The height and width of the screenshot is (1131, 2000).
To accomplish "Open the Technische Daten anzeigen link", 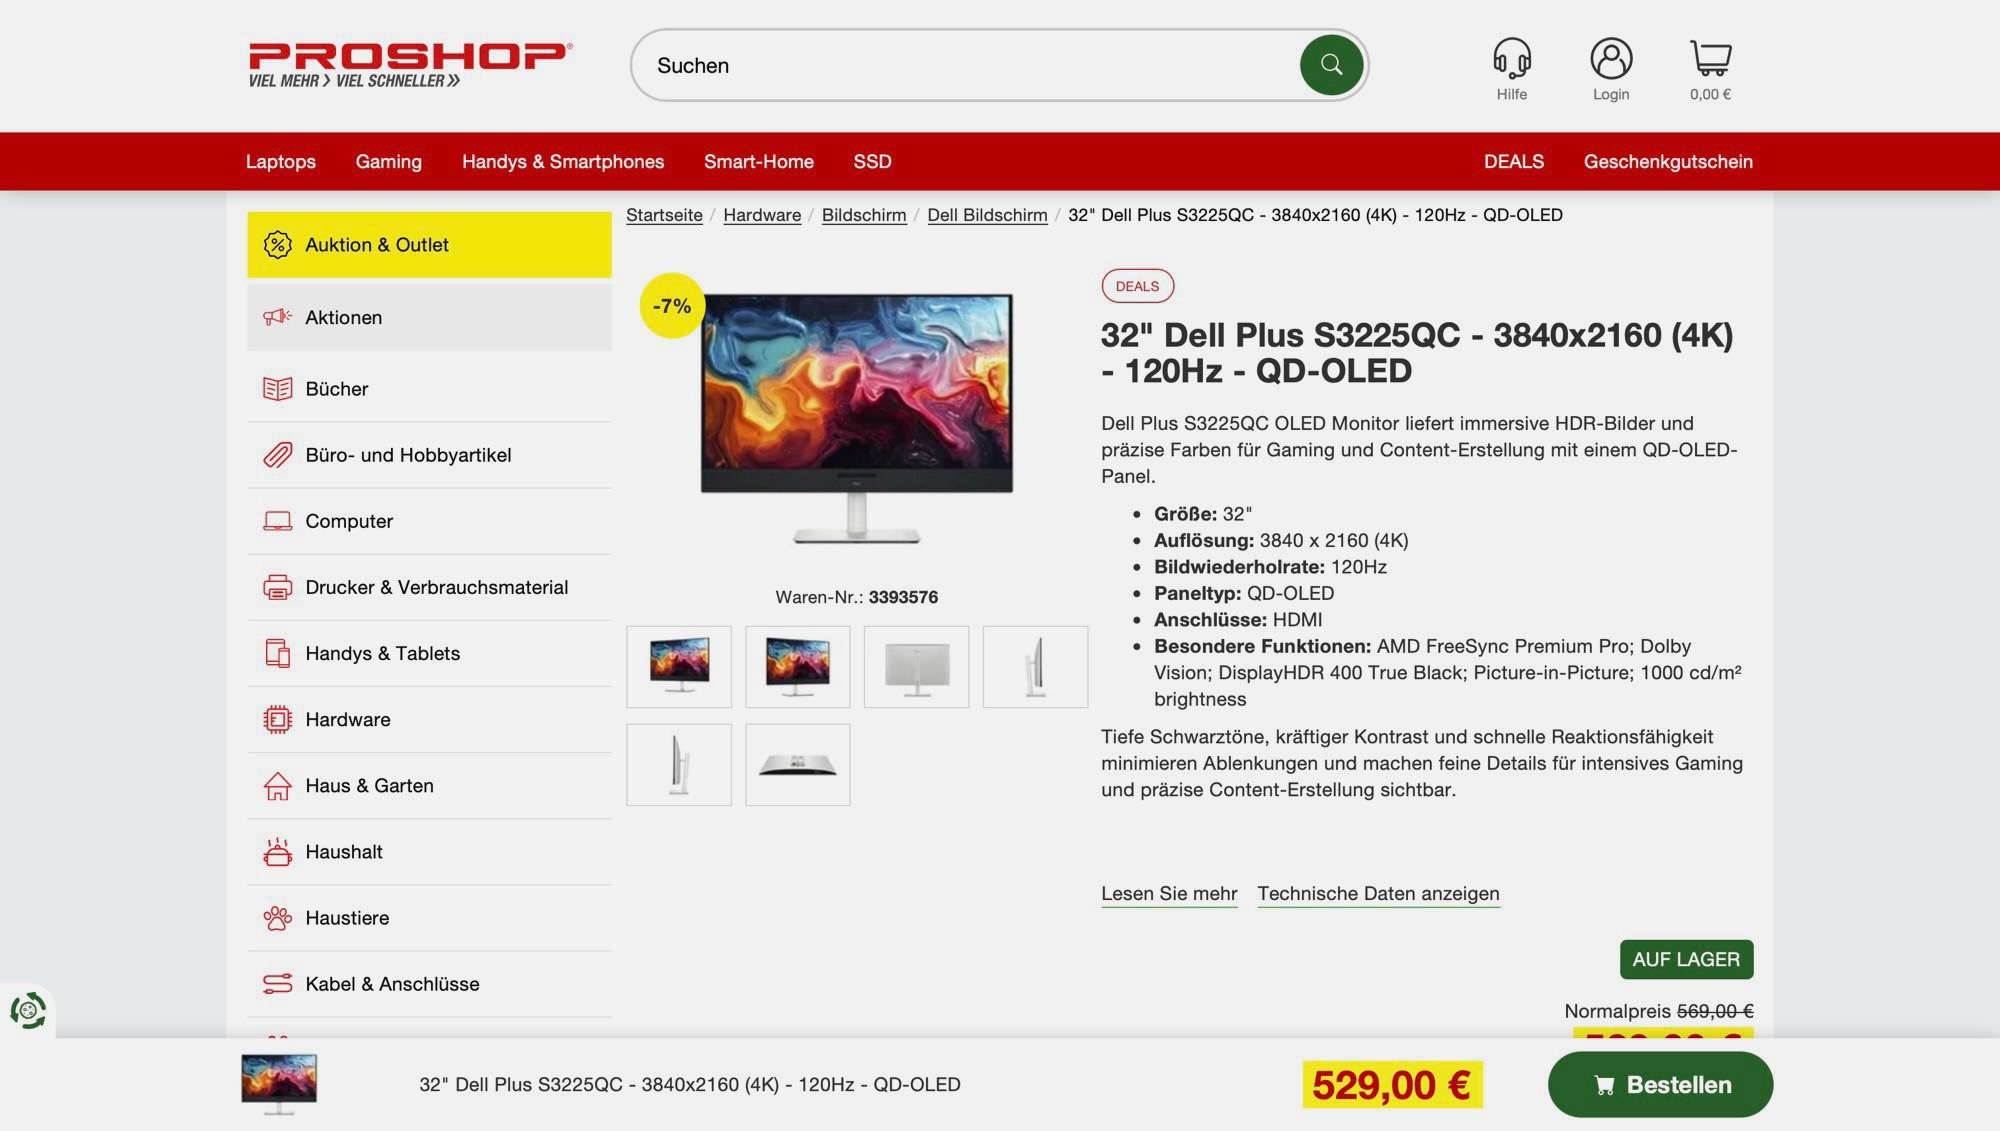I will click(x=1378, y=893).
